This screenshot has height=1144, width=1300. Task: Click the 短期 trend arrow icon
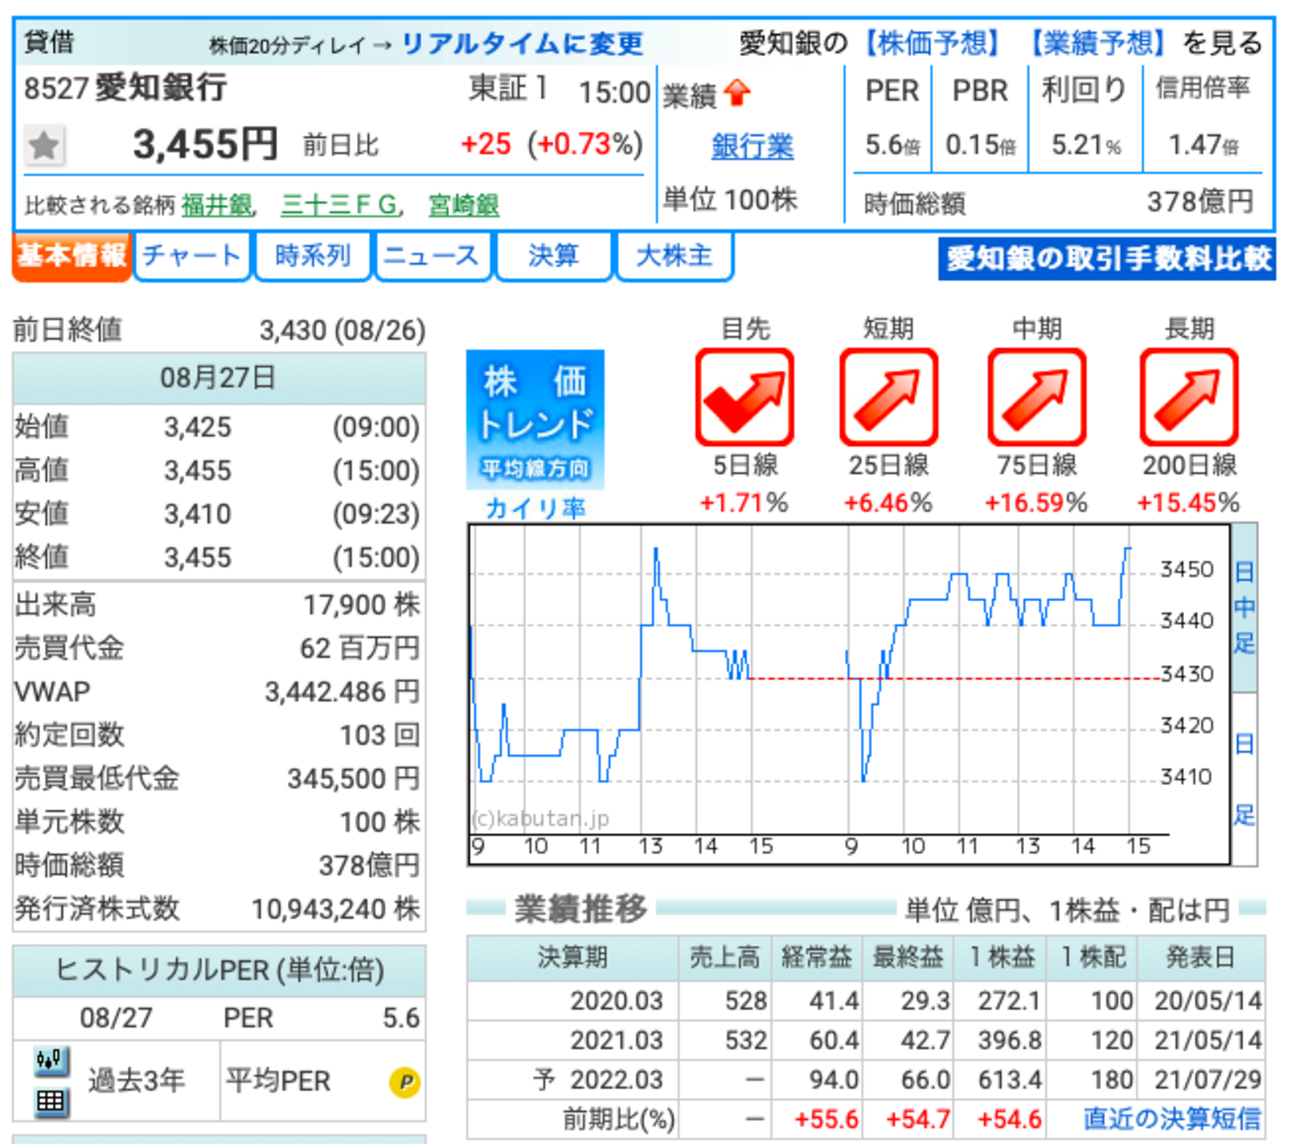(x=888, y=397)
